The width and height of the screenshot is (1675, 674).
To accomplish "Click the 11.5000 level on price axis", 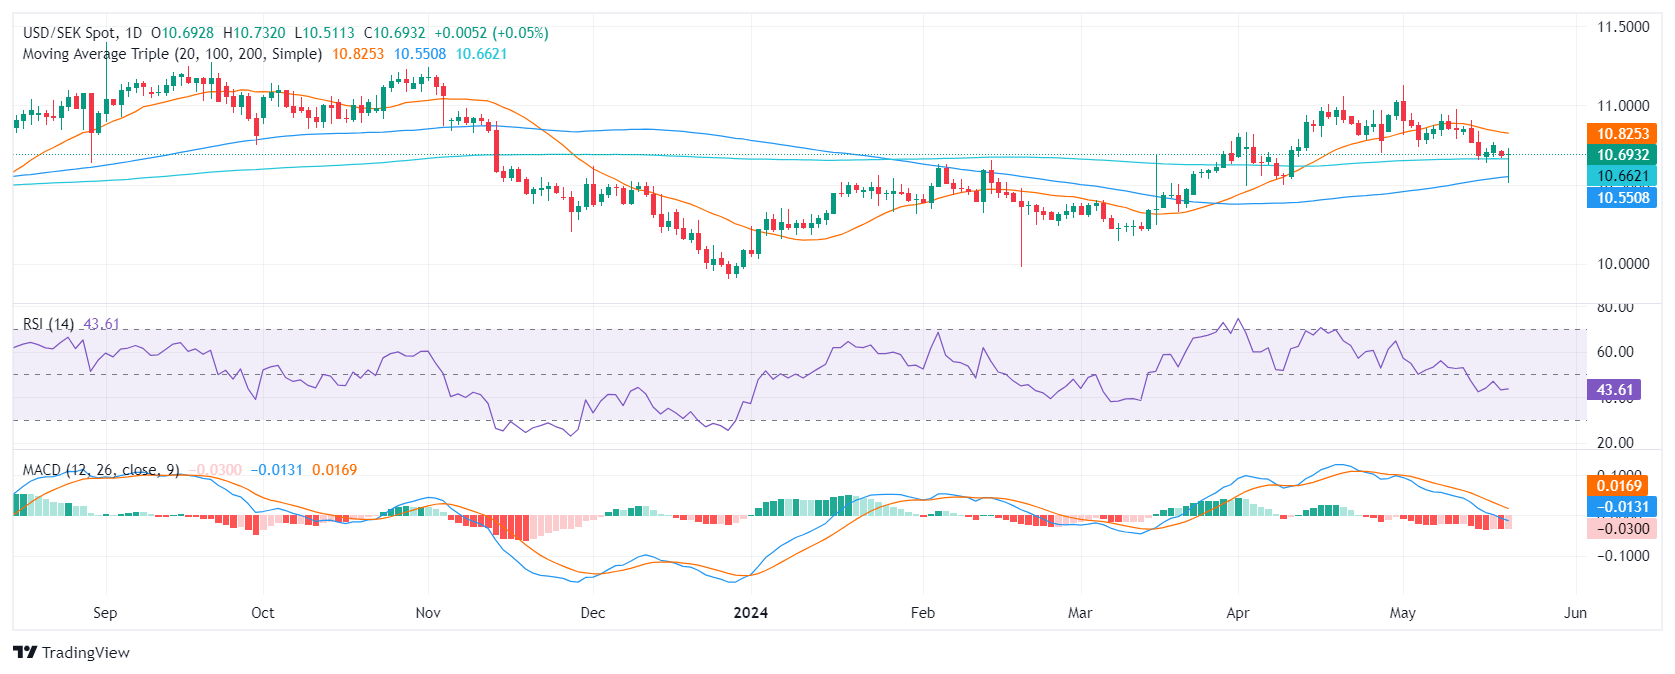I will 1622,27.
